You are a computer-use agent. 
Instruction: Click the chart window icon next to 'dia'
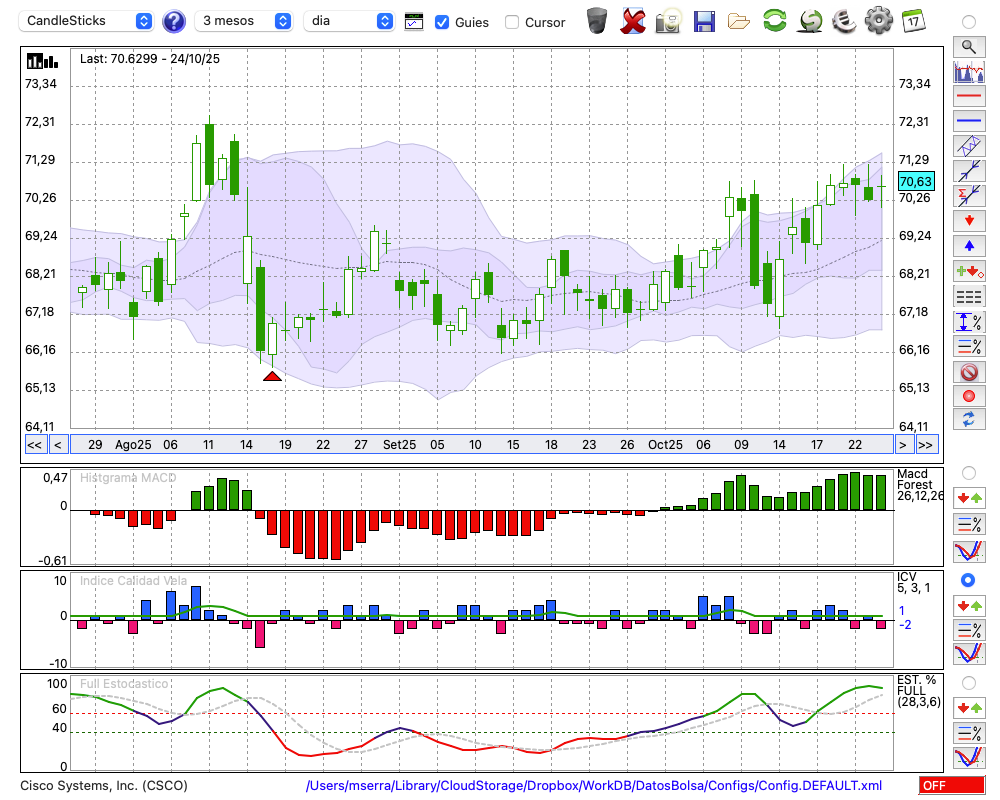(x=414, y=22)
